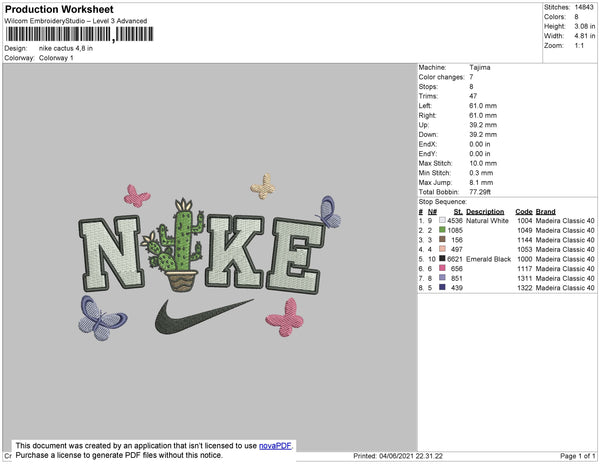
Task: Click the peach swatch in row 4
Action: tap(442, 249)
